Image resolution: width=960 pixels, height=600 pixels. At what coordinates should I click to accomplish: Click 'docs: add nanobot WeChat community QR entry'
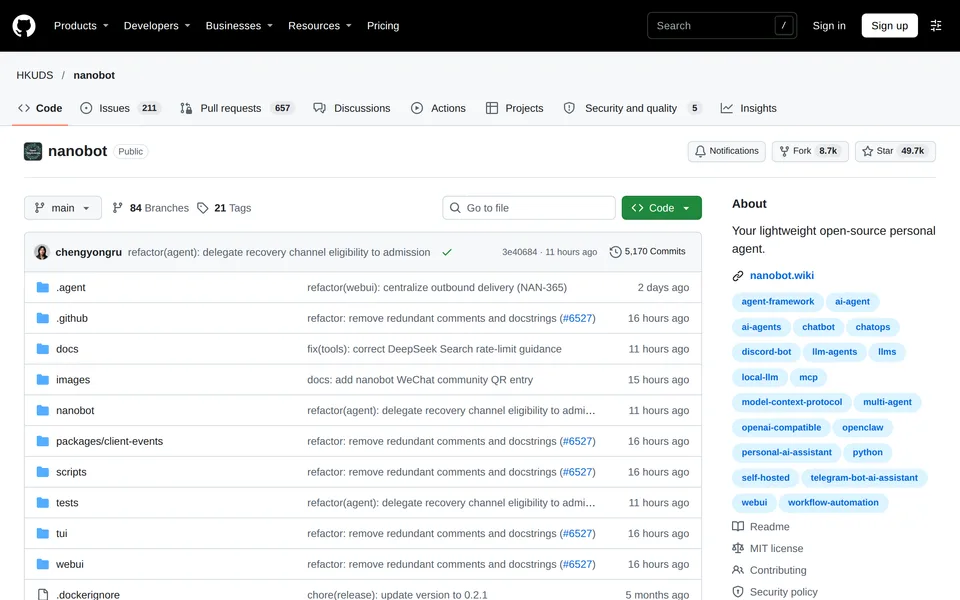(x=420, y=380)
